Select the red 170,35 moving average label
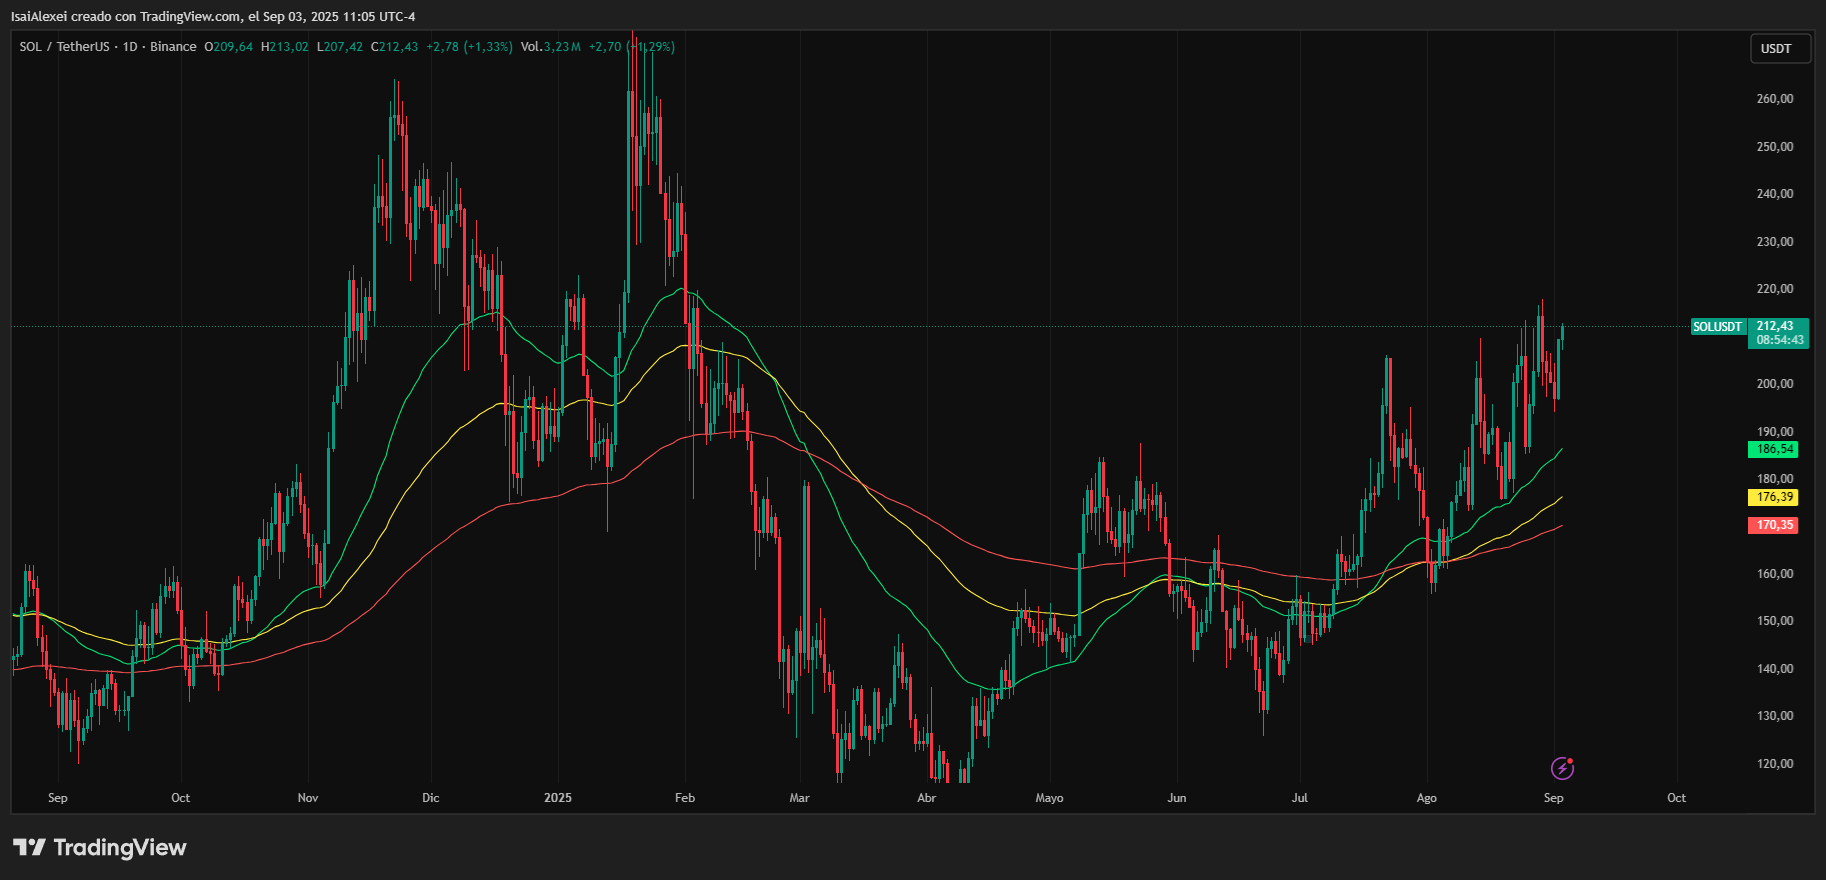The height and width of the screenshot is (880, 1826). coord(1775,525)
